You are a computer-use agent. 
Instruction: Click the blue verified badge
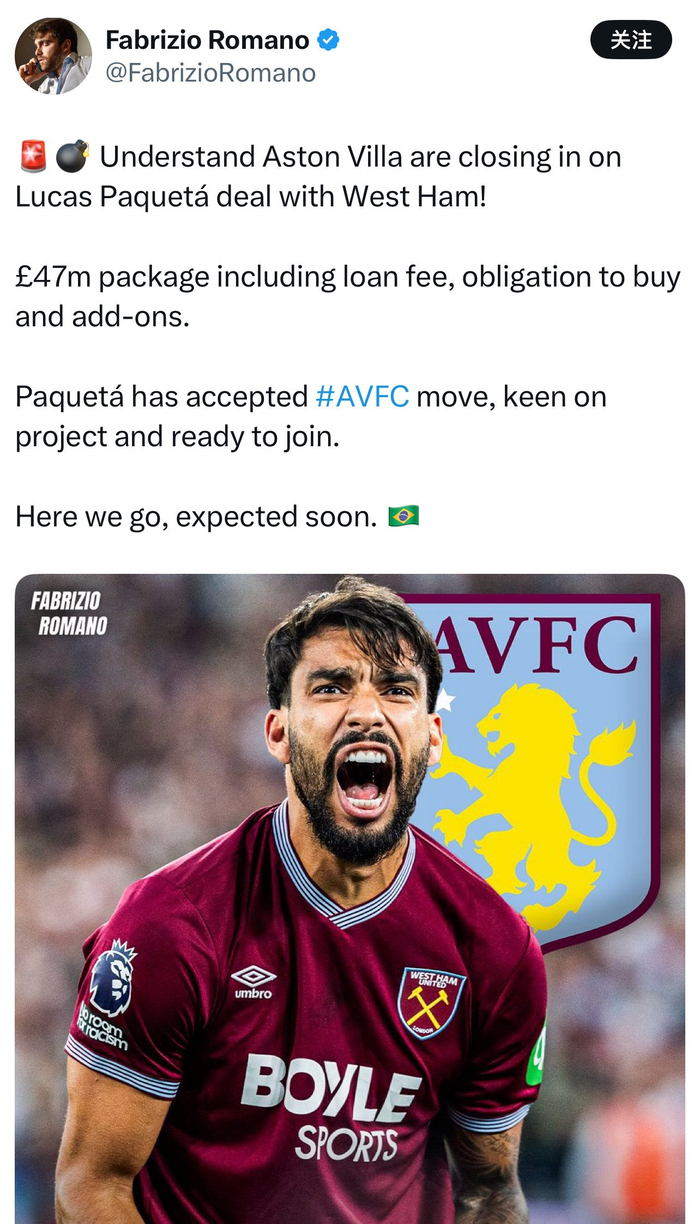[328, 40]
